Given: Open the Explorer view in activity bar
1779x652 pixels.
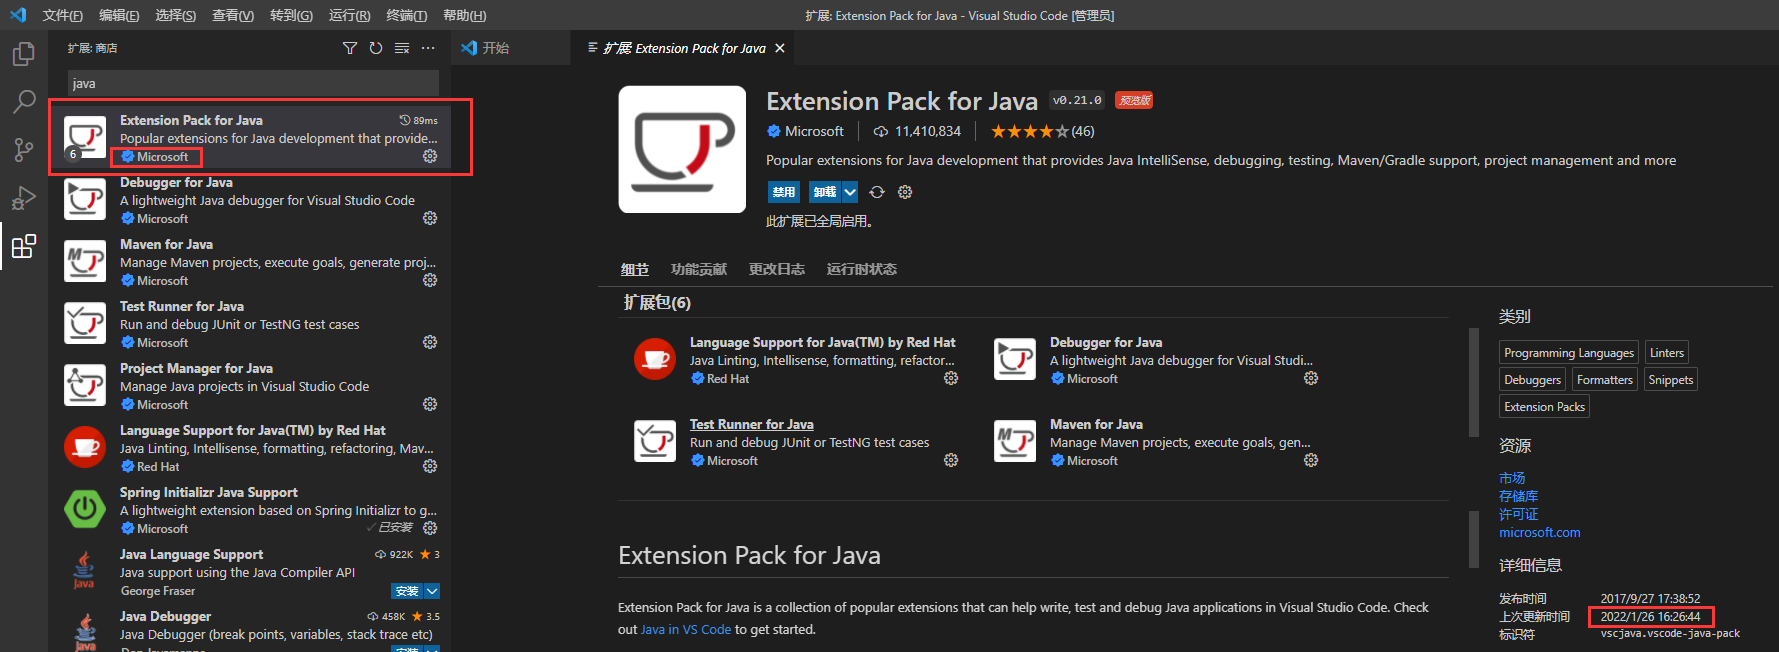Looking at the screenshot, I should point(24,54).
